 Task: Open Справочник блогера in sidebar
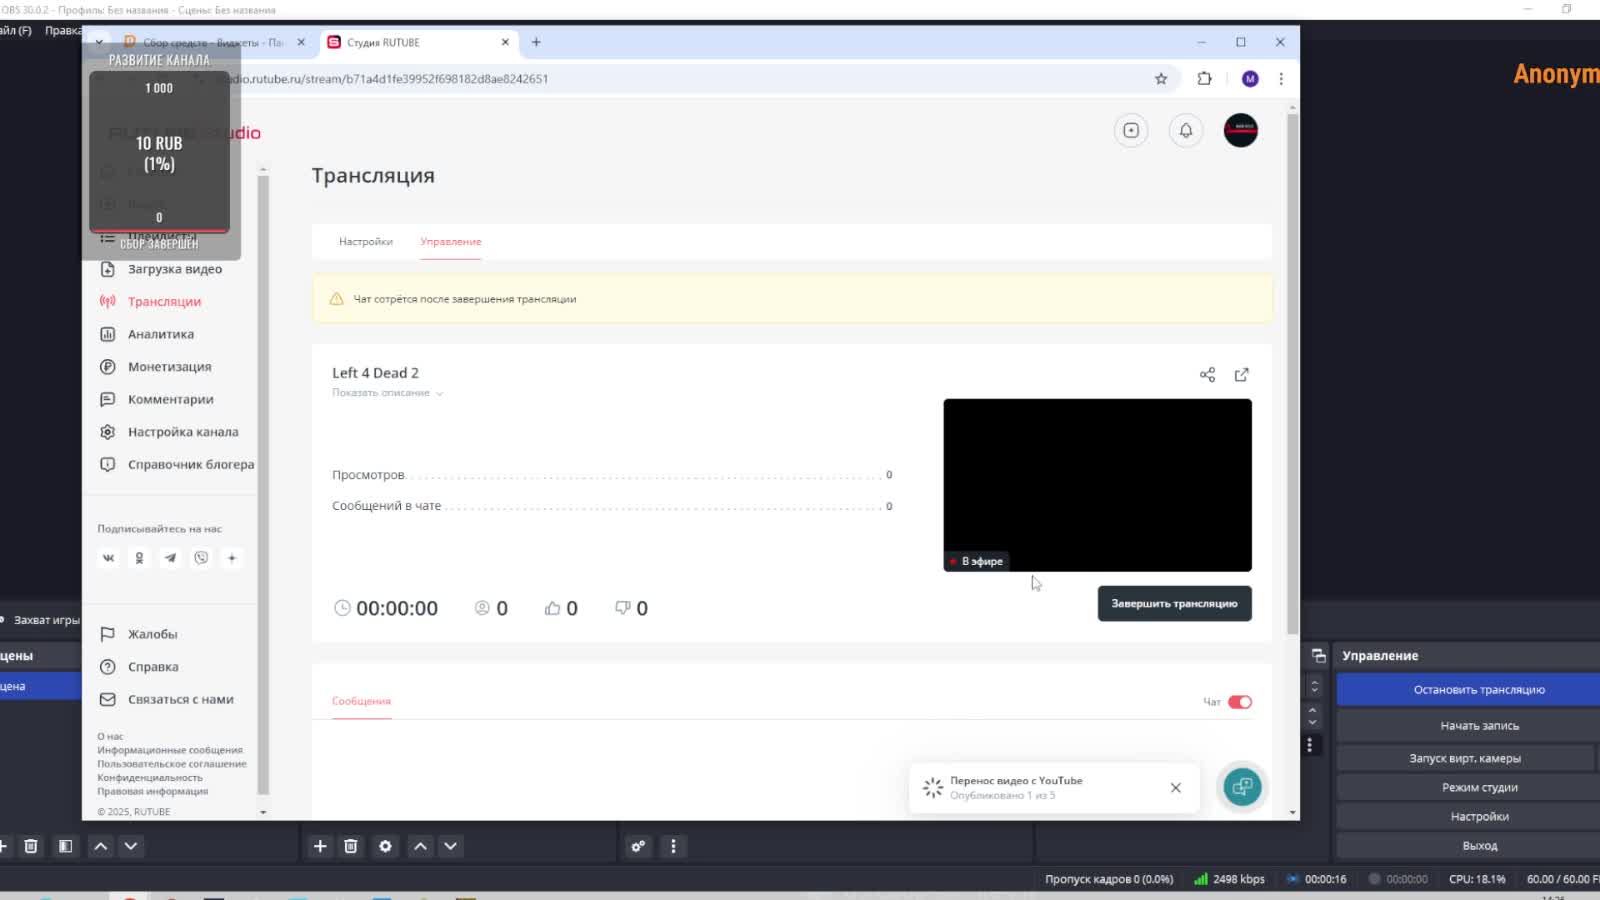[x=190, y=464]
